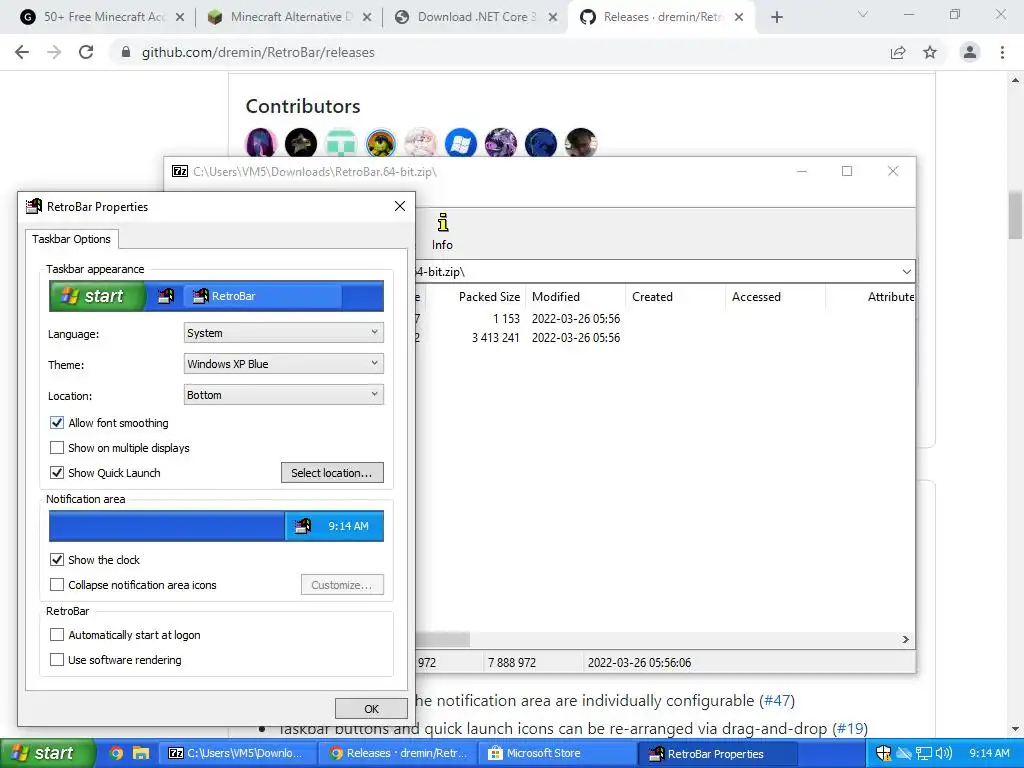The image size is (1024, 768).
Task: Switch to the 50+ Free Minecraft Acc tab
Action: pyautogui.click(x=104, y=17)
